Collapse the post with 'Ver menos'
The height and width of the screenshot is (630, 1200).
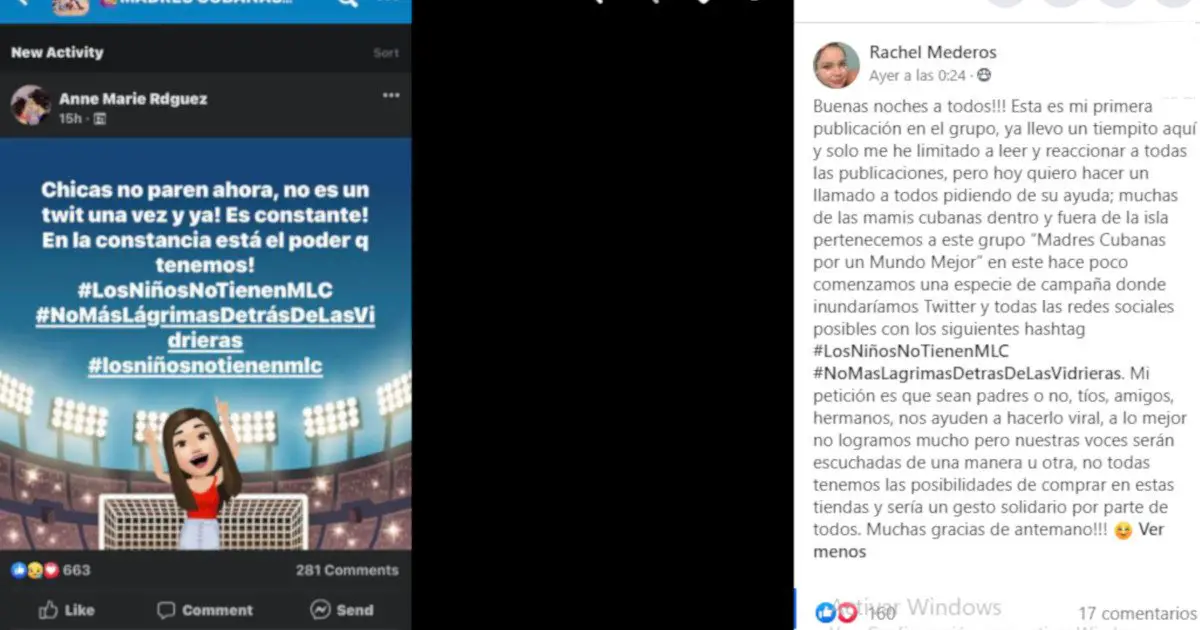tap(989, 541)
